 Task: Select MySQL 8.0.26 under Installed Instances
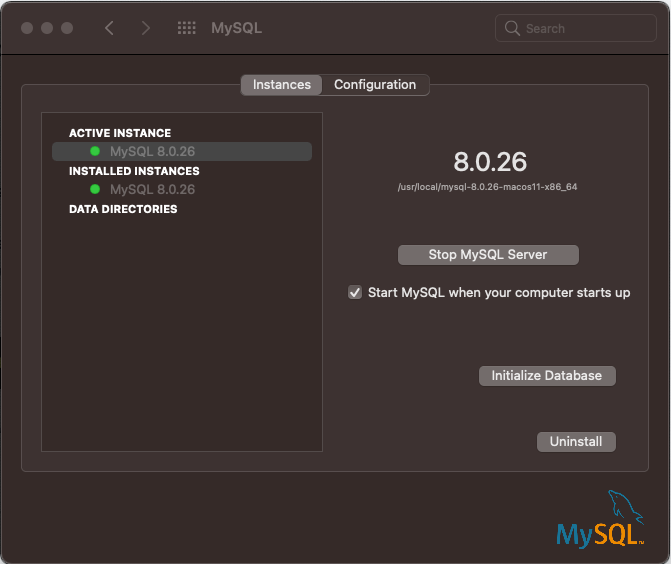[x=152, y=189]
